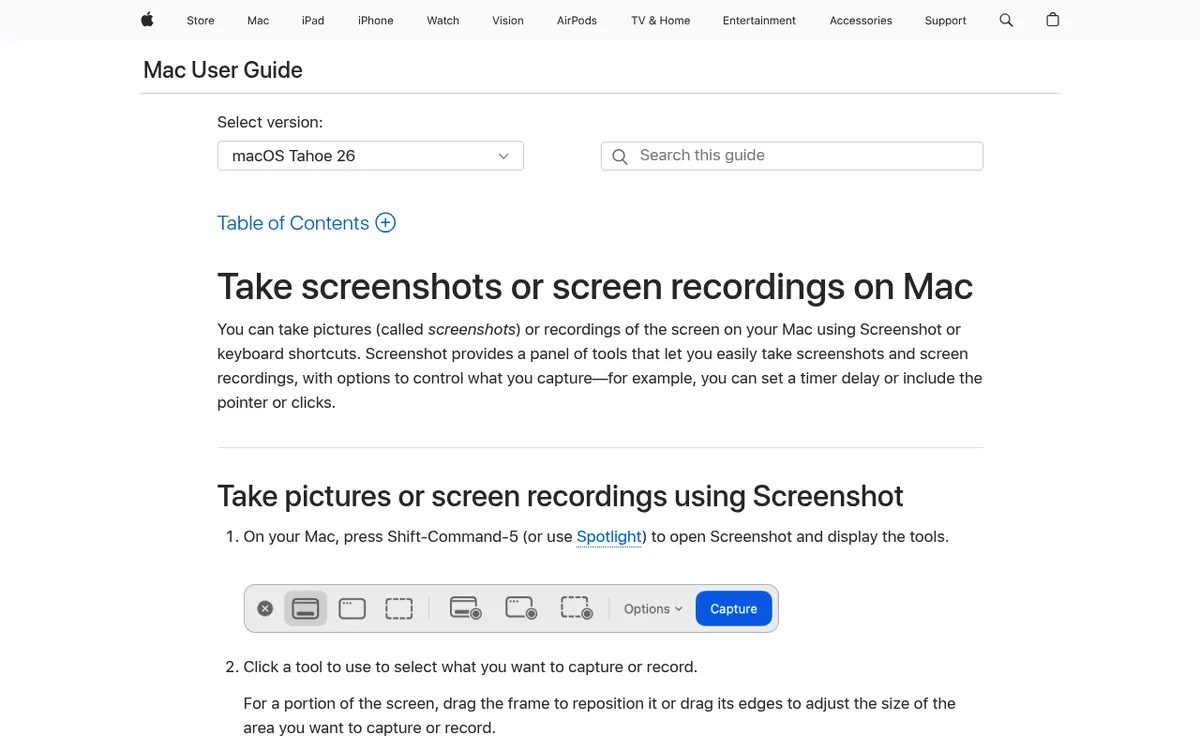This screenshot has height=750, width=1200.
Task: Select the Capture Entire Screen icon in toolbar image
Action: [306, 608]
